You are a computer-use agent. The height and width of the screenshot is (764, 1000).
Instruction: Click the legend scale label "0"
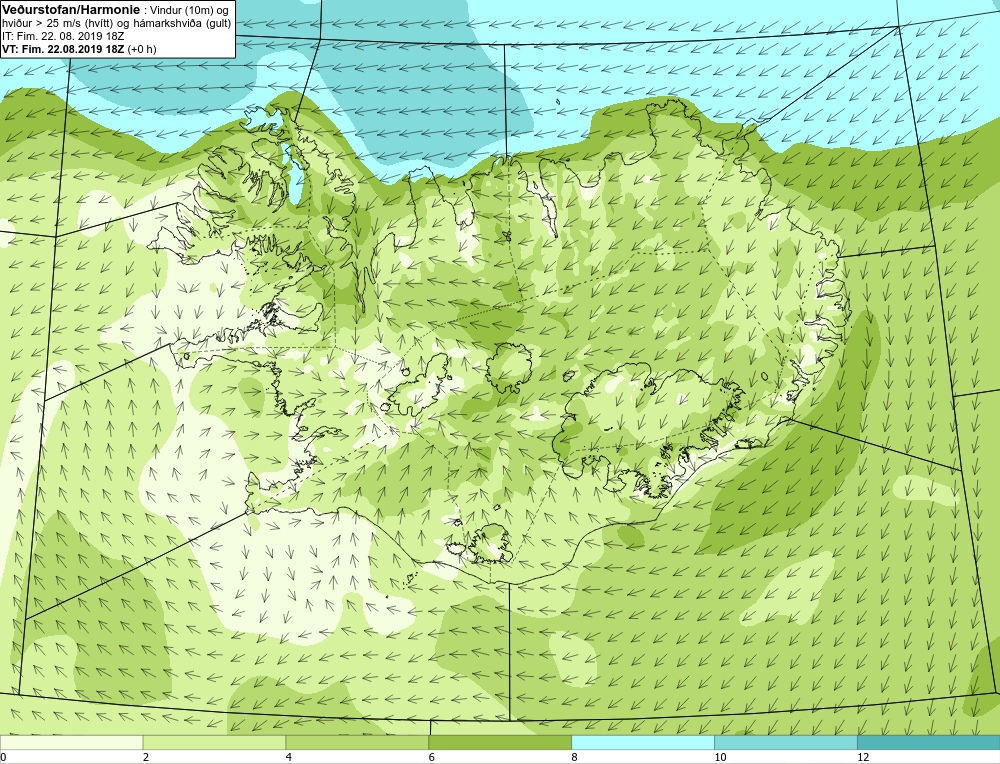click(3, 757)
